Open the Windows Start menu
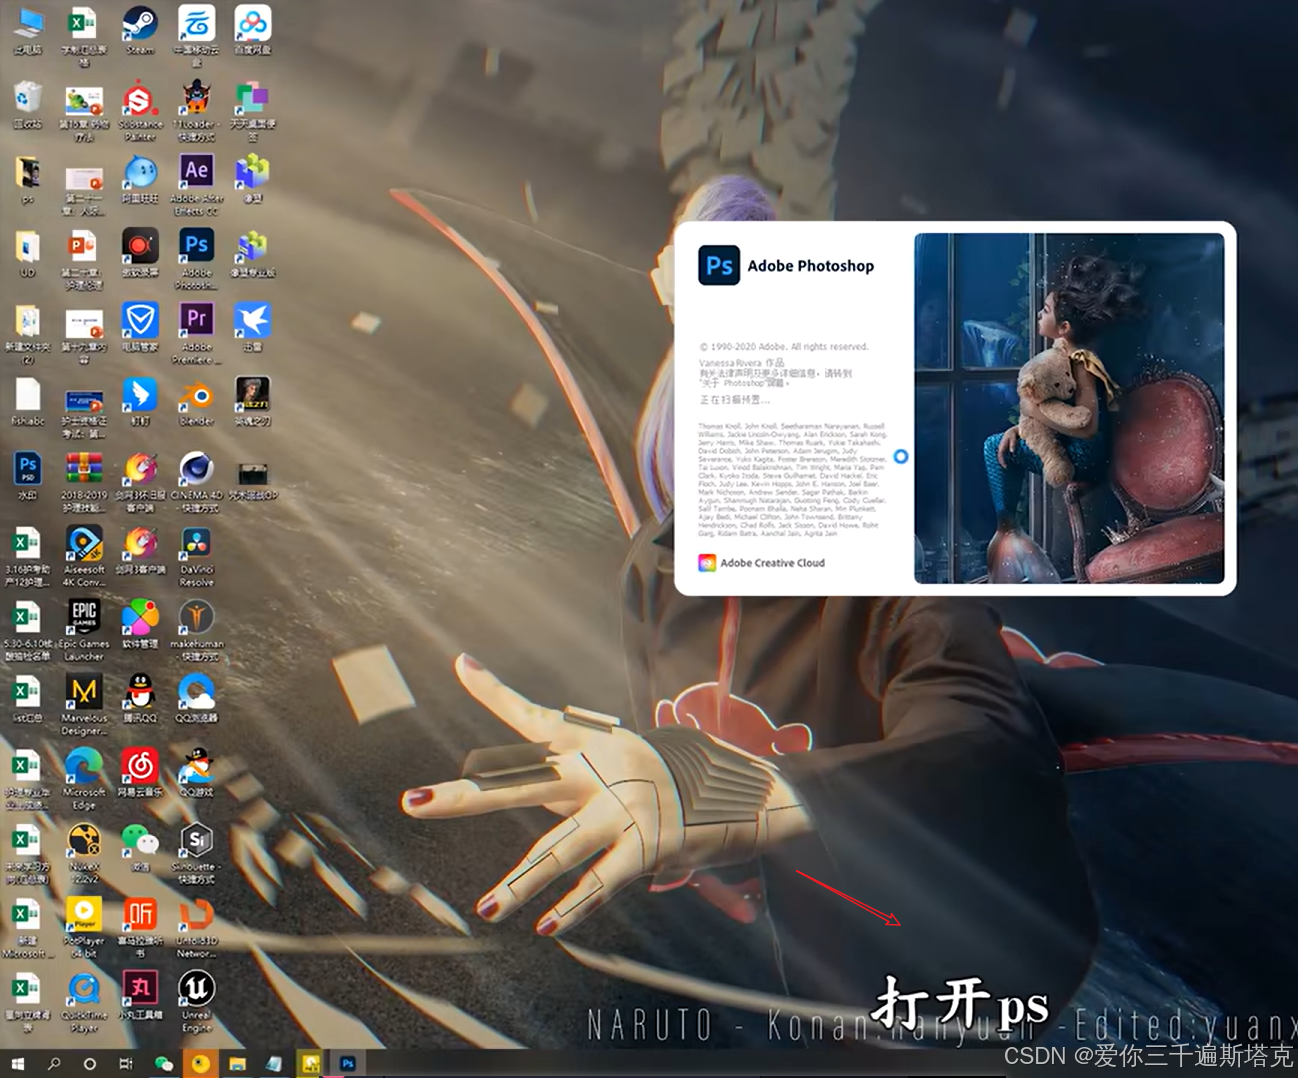Image resolution: width=1298 pixels, height=1078 pixels. 17,1063
